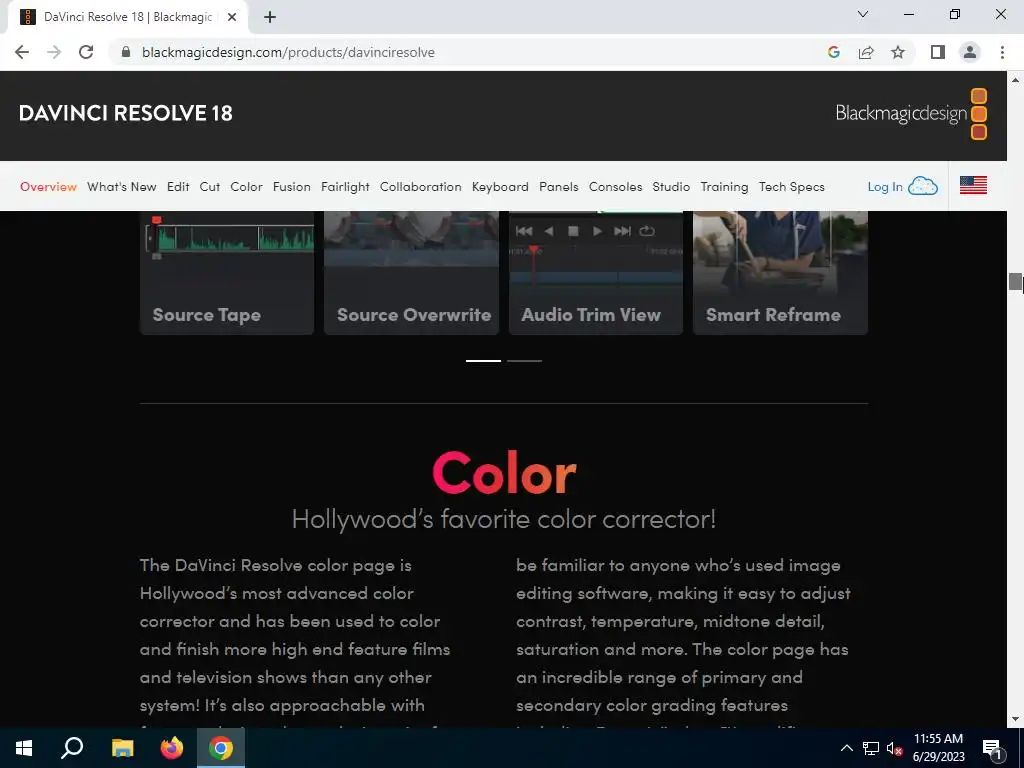1024x768 pixels.
Task: Click the browser back arrow
Action: pos(22,52)
